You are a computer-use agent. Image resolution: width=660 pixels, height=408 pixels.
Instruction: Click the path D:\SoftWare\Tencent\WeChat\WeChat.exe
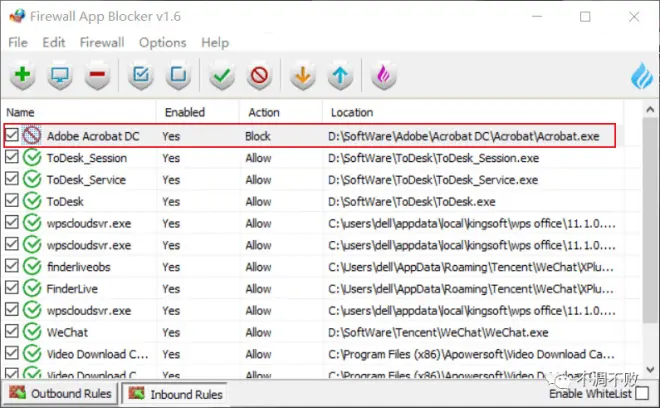coord(438,332)
